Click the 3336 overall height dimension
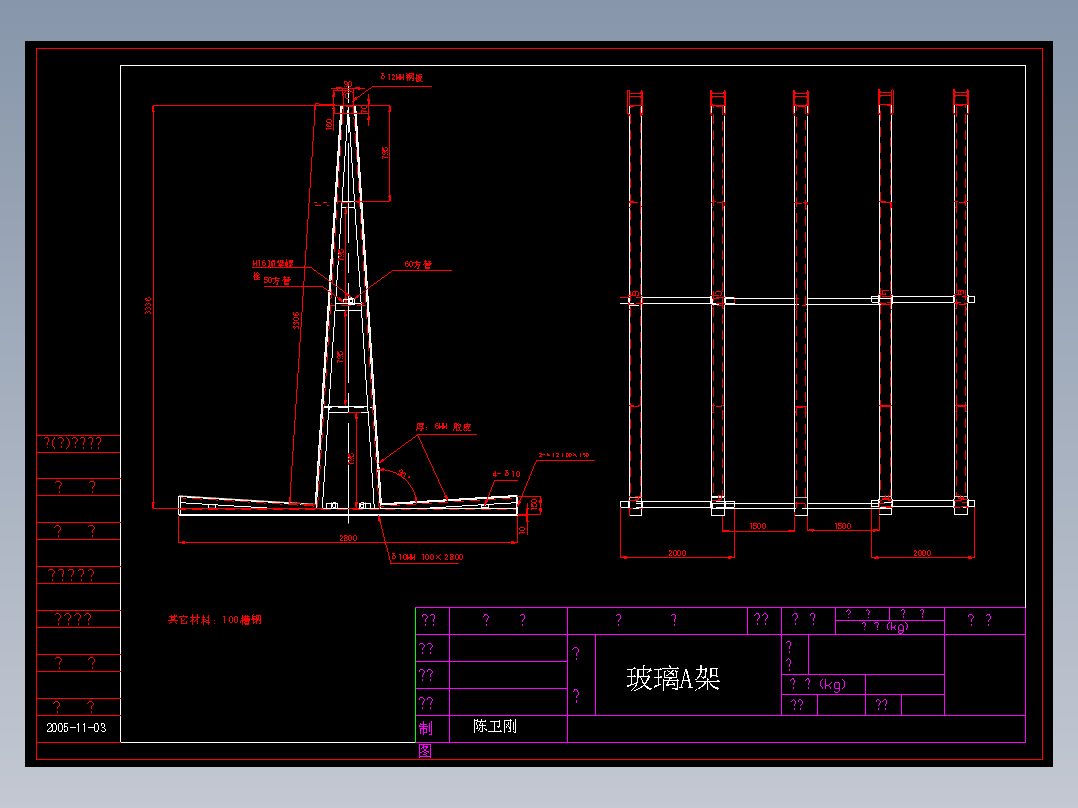 point(148,305)
